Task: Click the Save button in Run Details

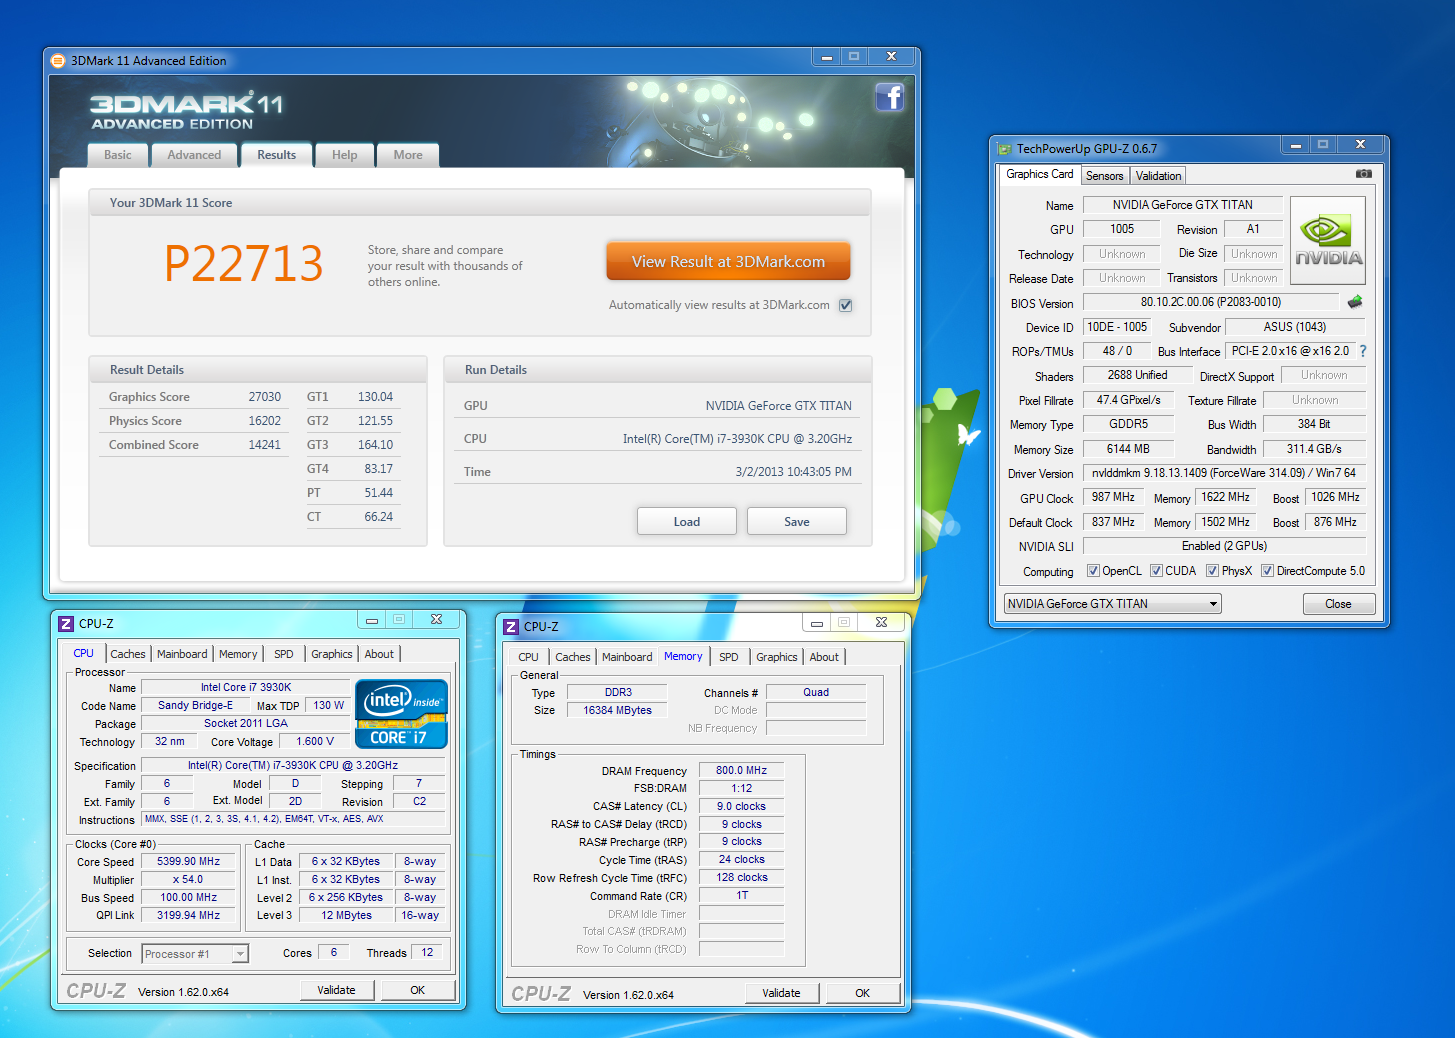Action: coord(797,522)
